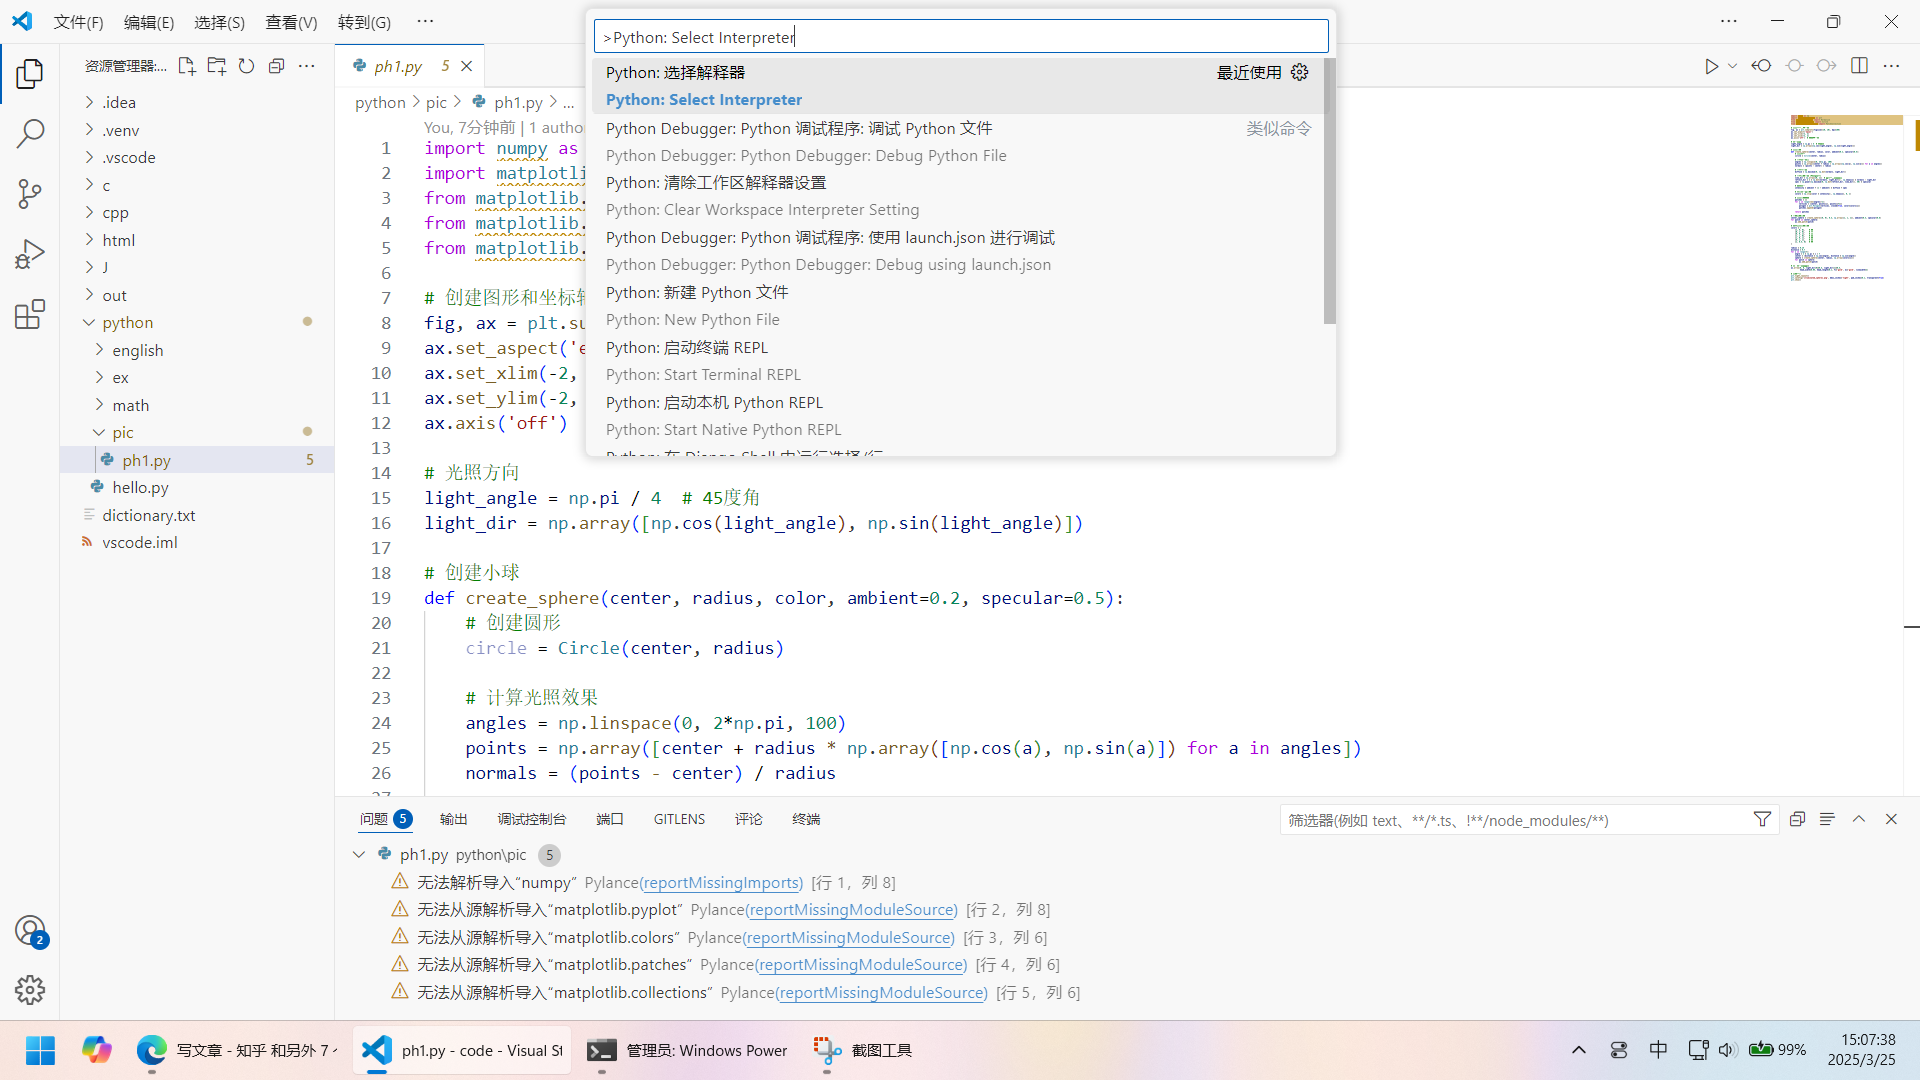This screenshot has height=1080, width=1920.
Task: Open the run button dropdown arrow
Action: (x=1733, y=66)
